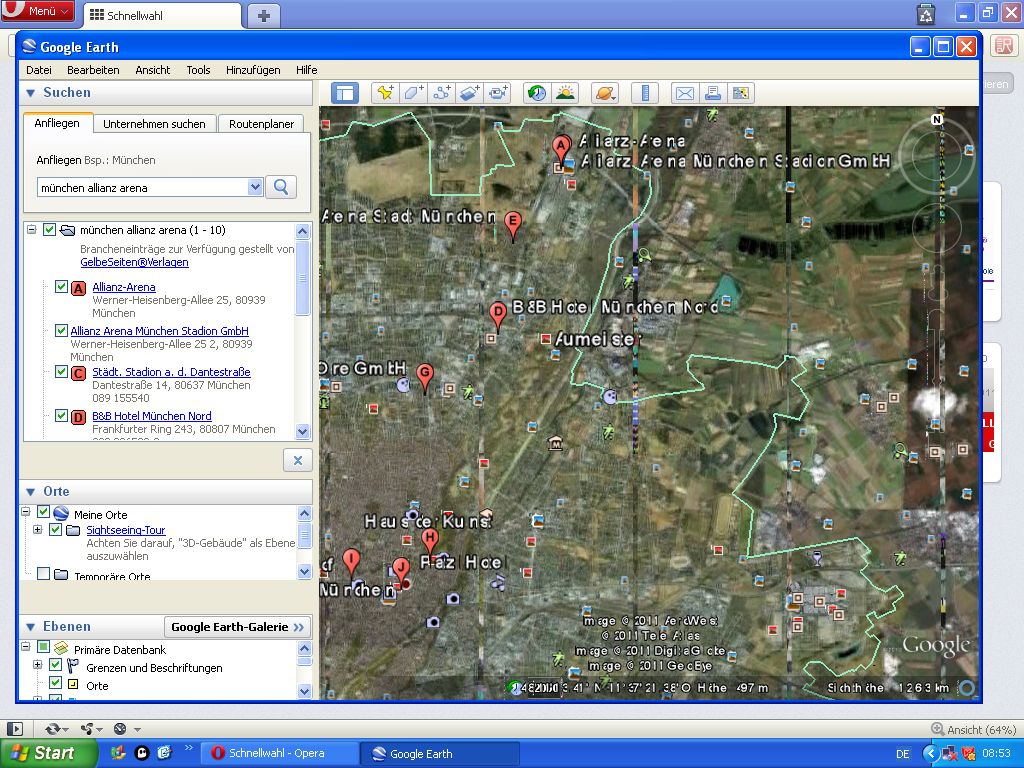
Task: Open the Ansicht menu
Action: [153, 70]
